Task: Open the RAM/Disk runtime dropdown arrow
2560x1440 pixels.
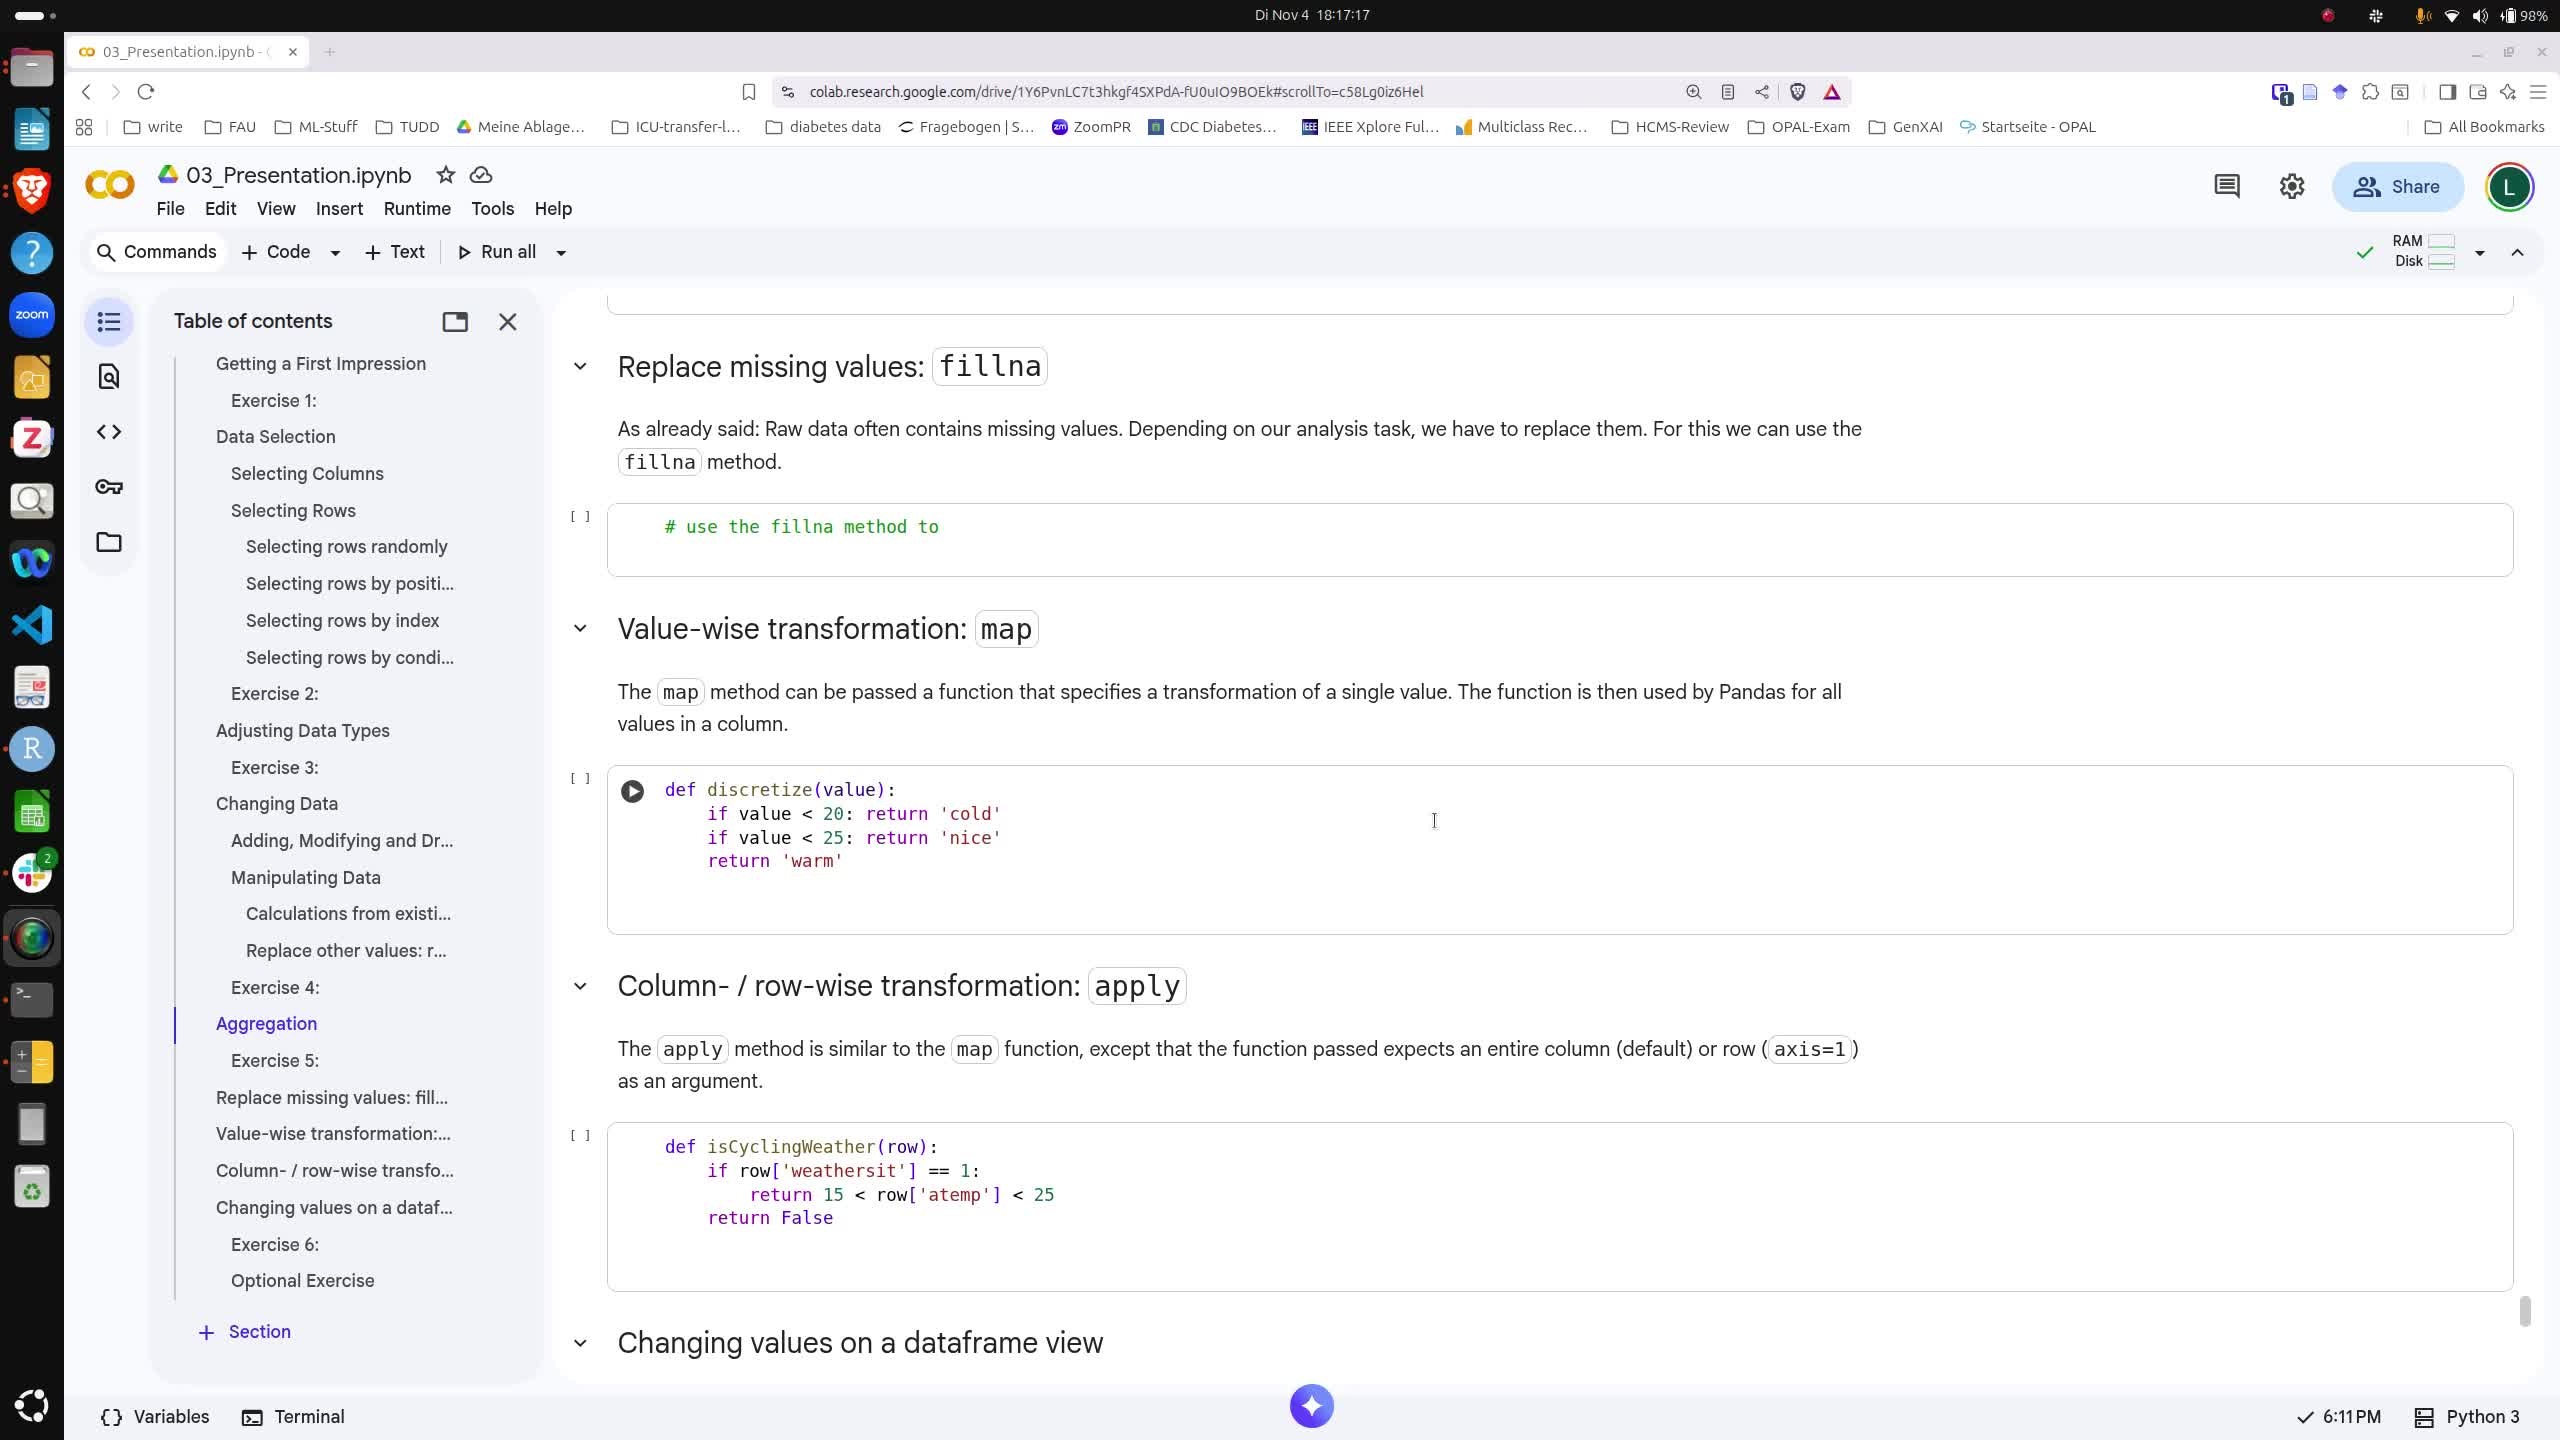Action: pos(2480,252)
